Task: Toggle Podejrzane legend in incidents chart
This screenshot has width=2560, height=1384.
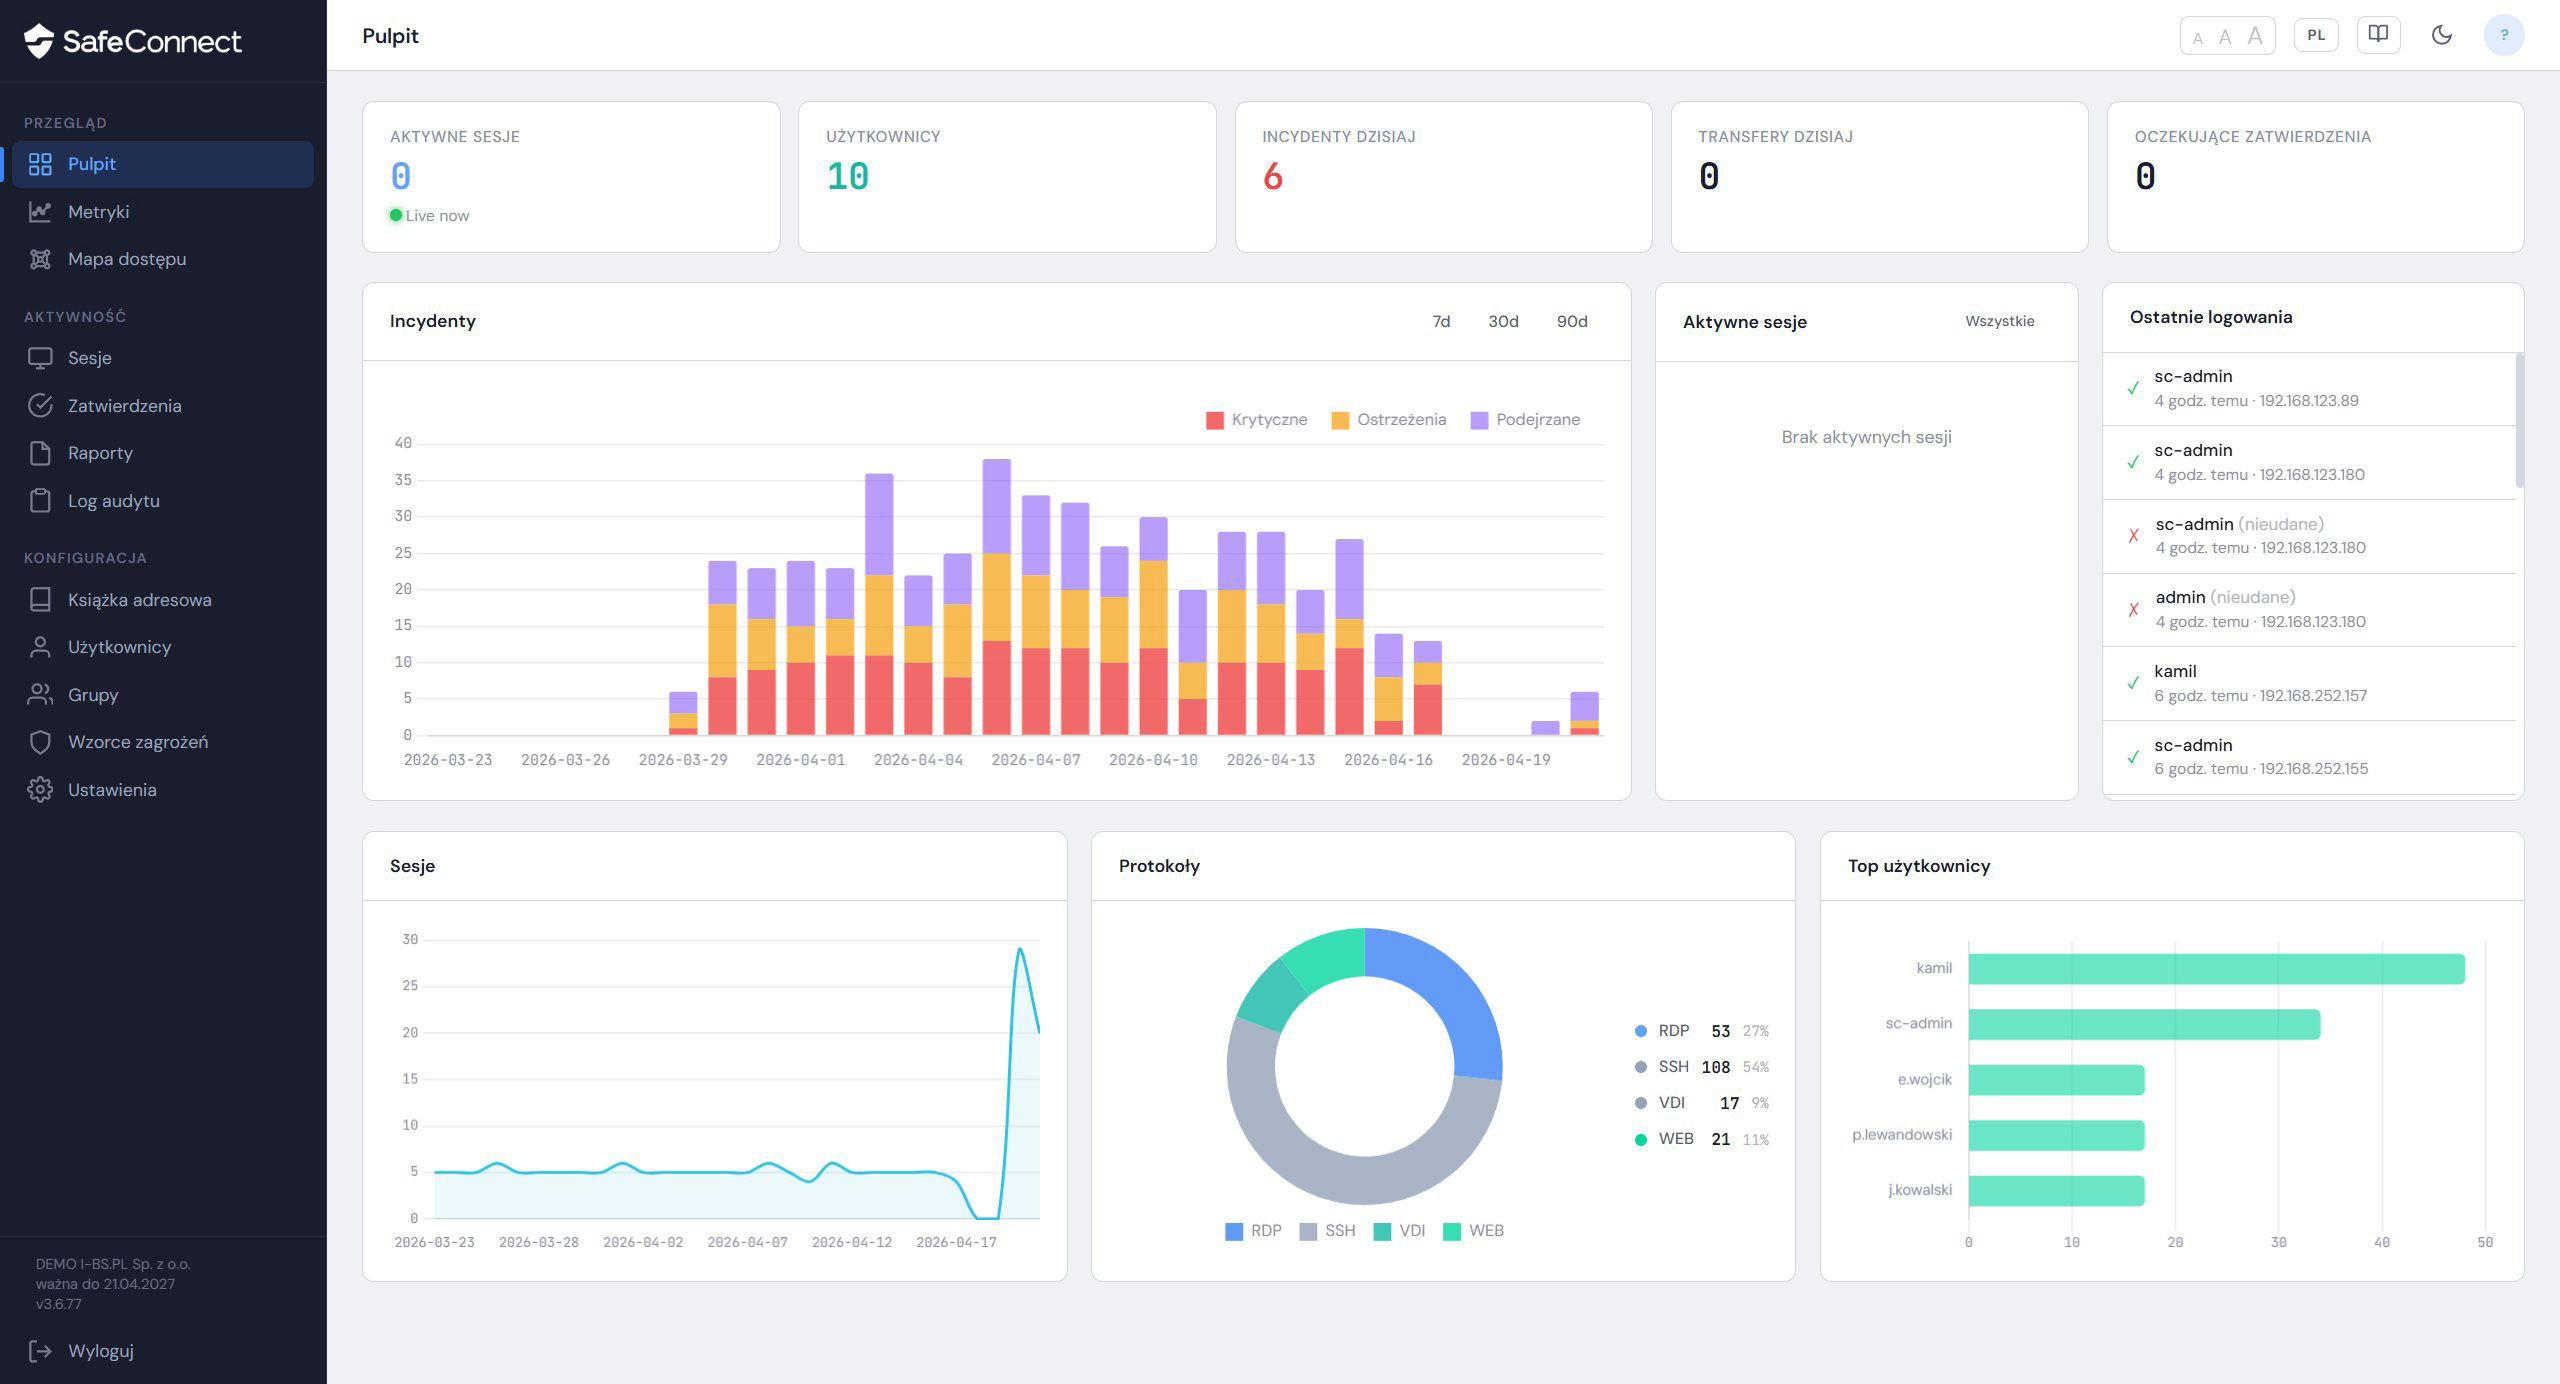Action: [1526, 420]
